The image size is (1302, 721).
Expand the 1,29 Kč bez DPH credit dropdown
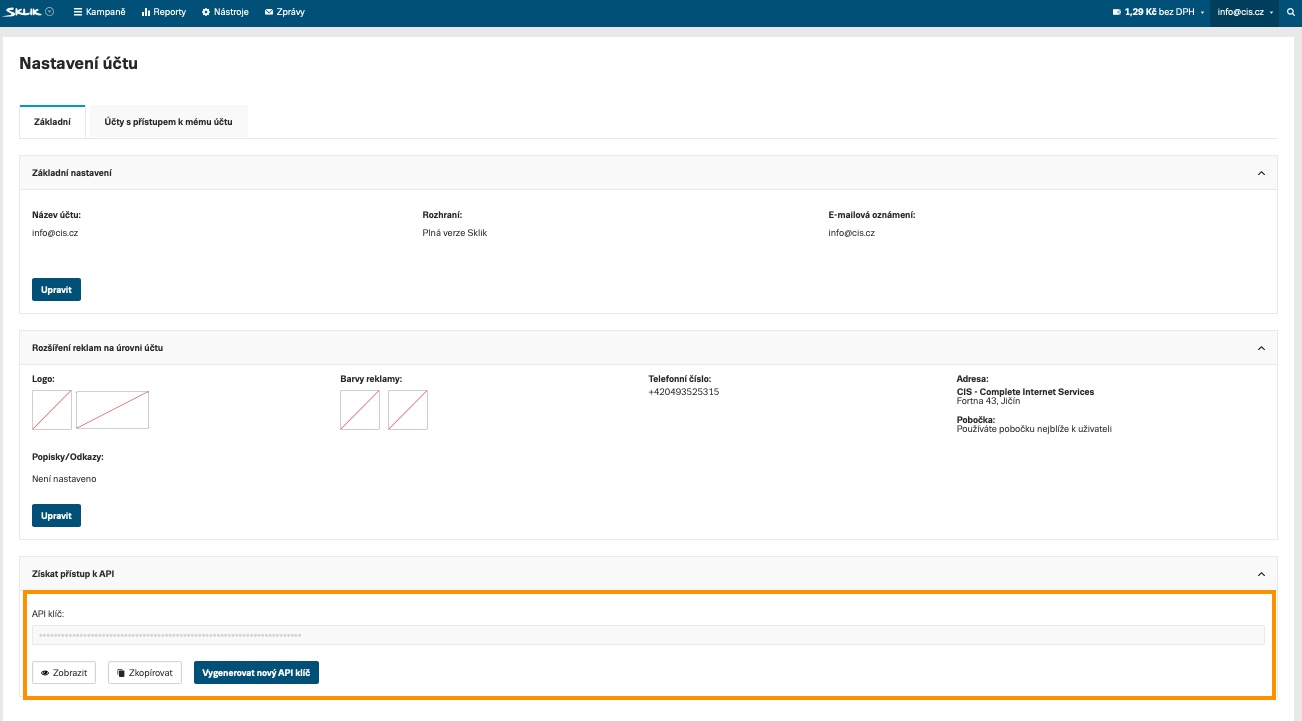click(1160, 12)
